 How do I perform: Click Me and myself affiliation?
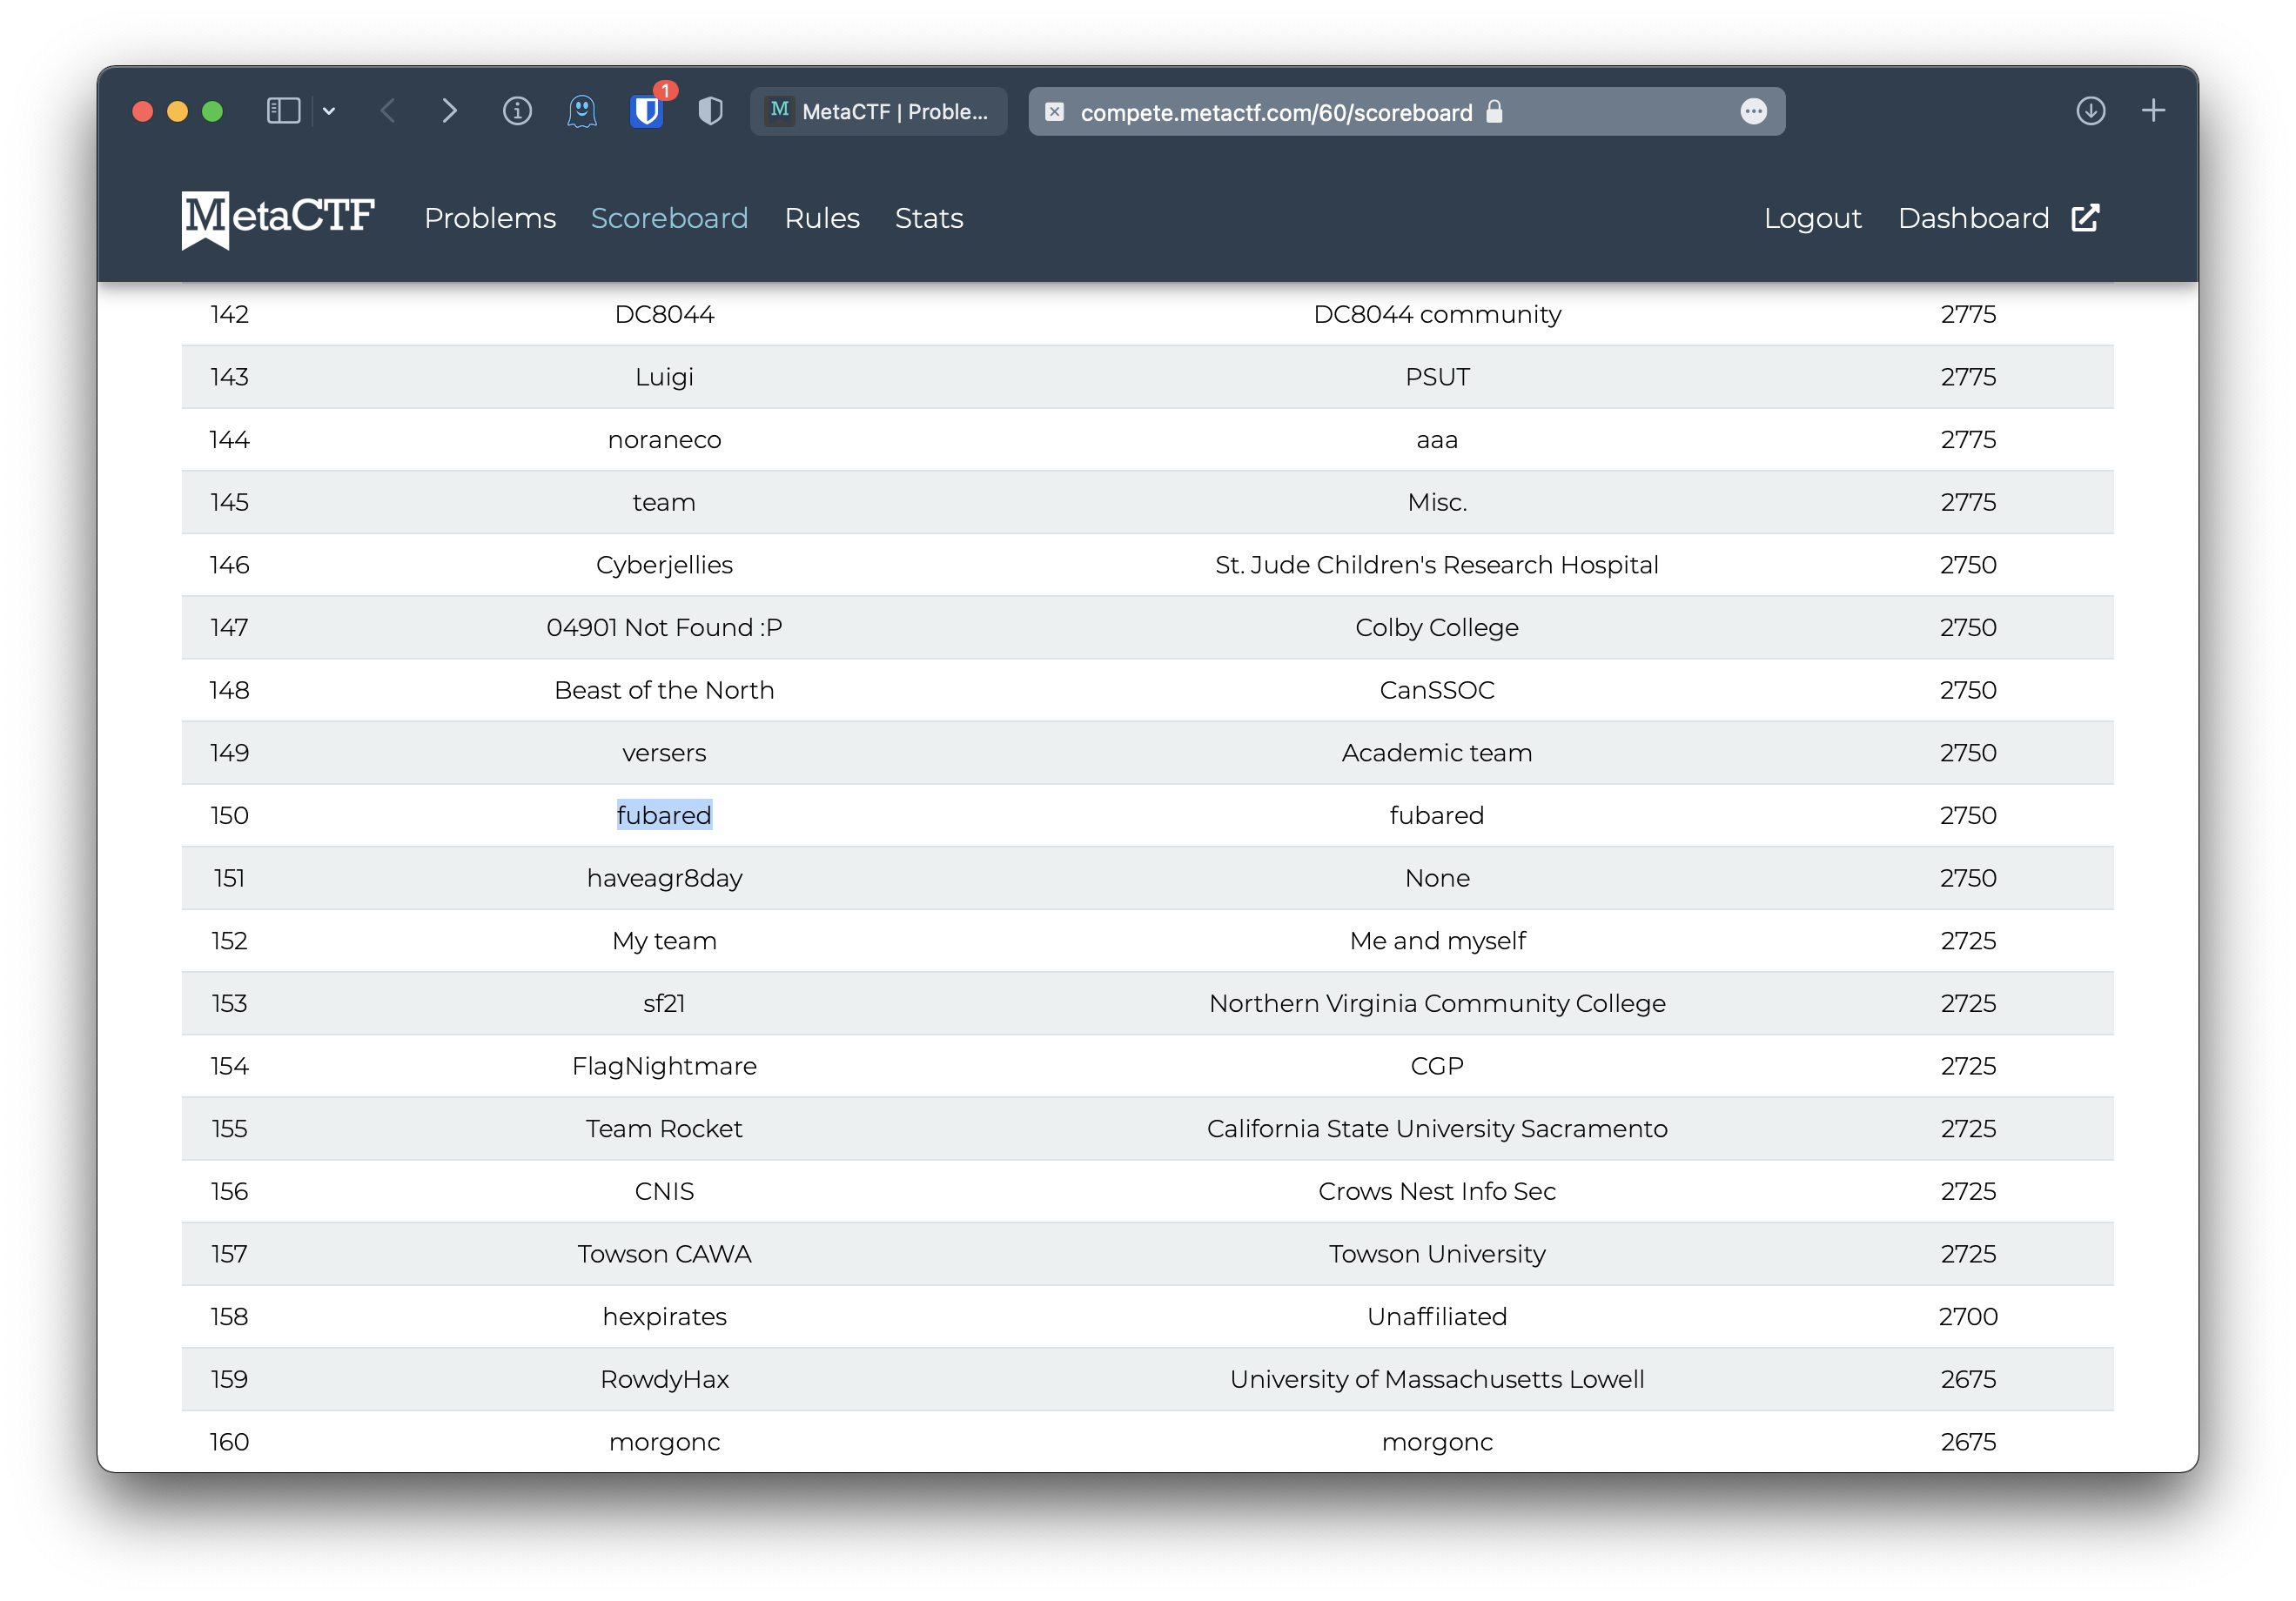[1436, 941]
